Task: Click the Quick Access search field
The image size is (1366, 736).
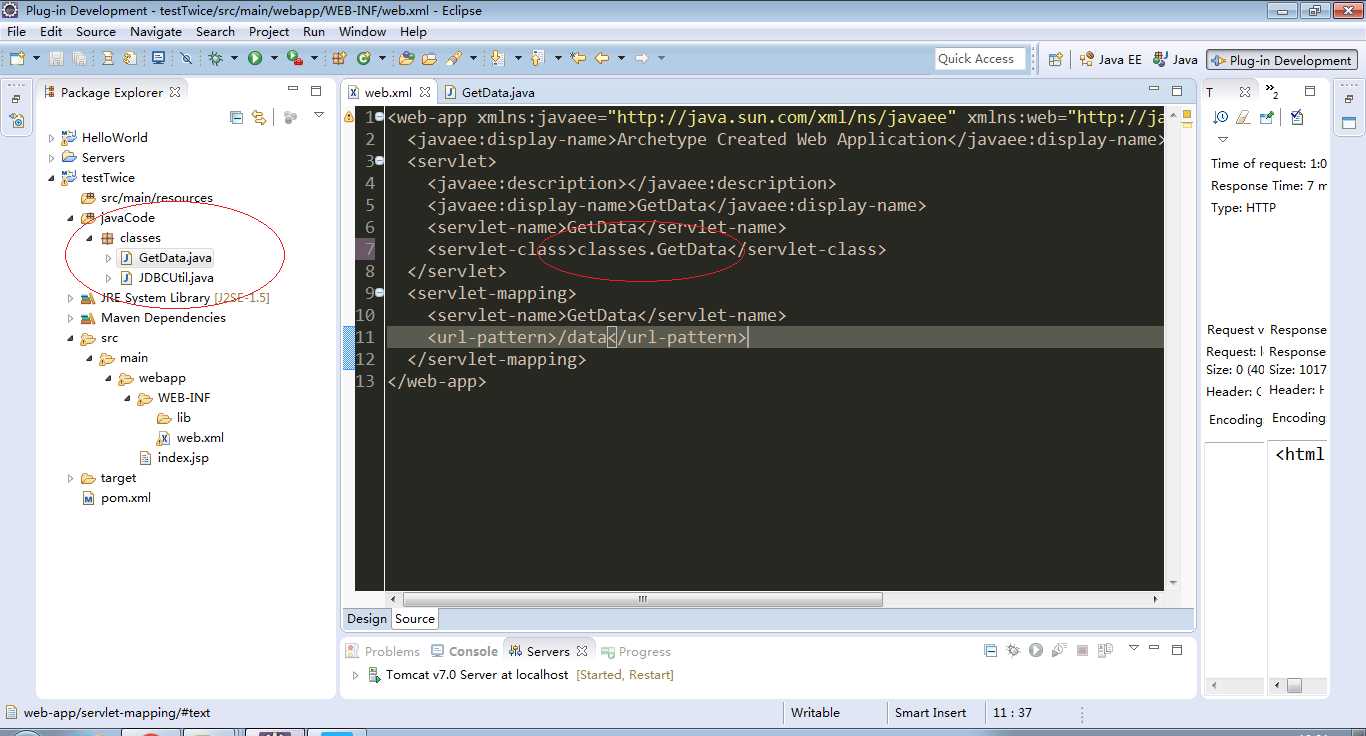Action: click(981, 59)
